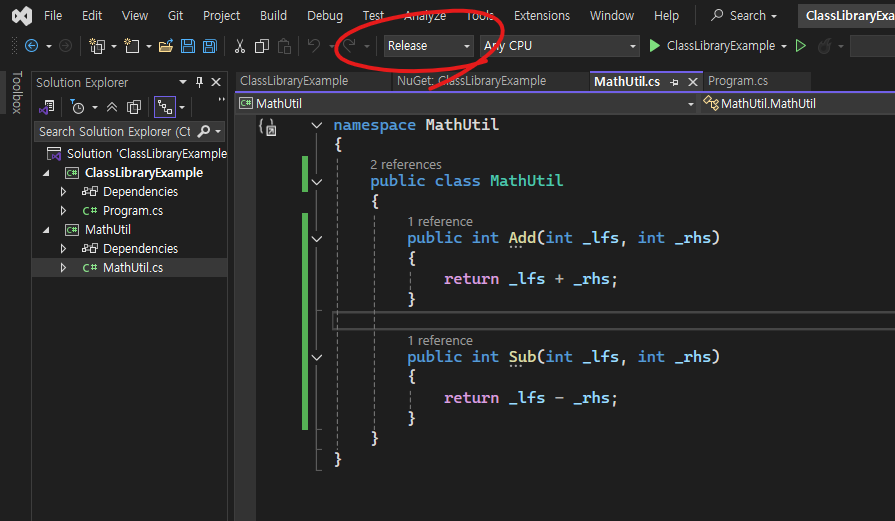Open the Debug menu
The width and height of the screenshot is (895, 521).
325,15
